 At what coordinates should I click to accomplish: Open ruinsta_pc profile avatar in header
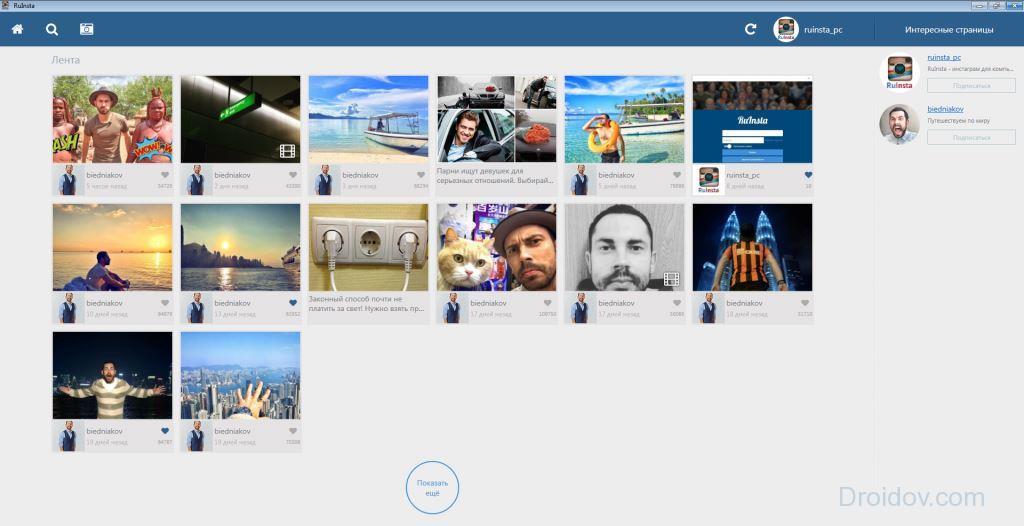tap(786, 29)
